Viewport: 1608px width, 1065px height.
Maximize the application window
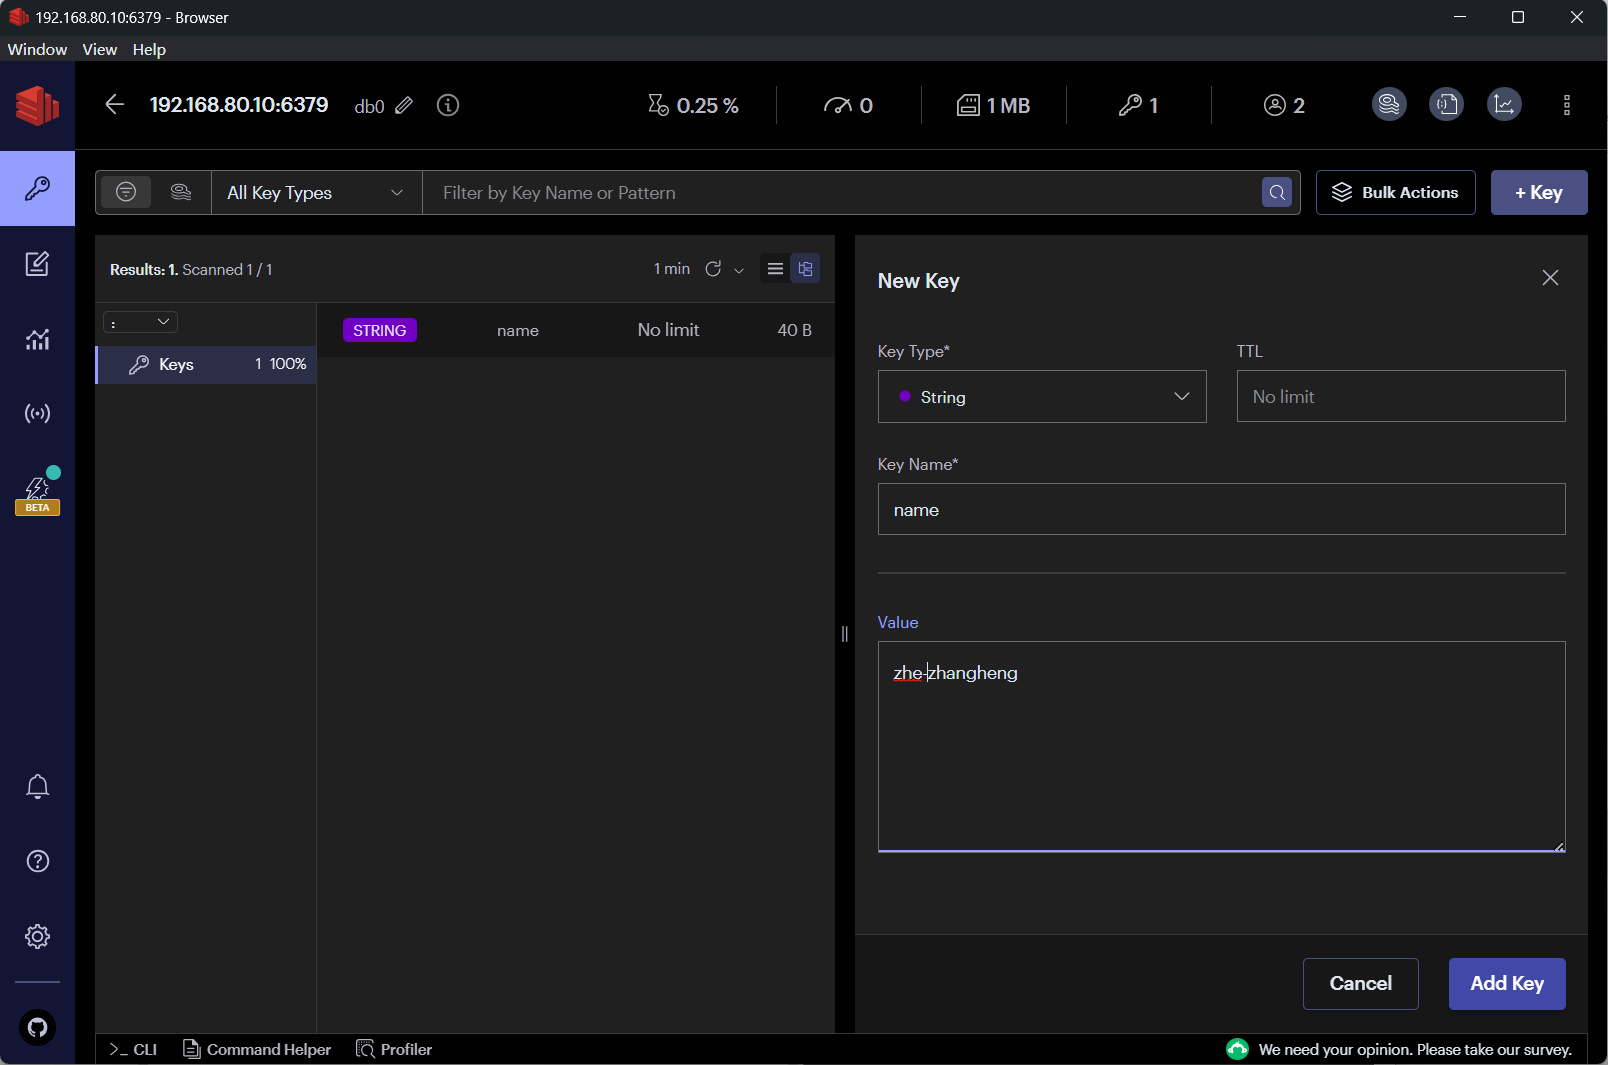(1518, 17)
